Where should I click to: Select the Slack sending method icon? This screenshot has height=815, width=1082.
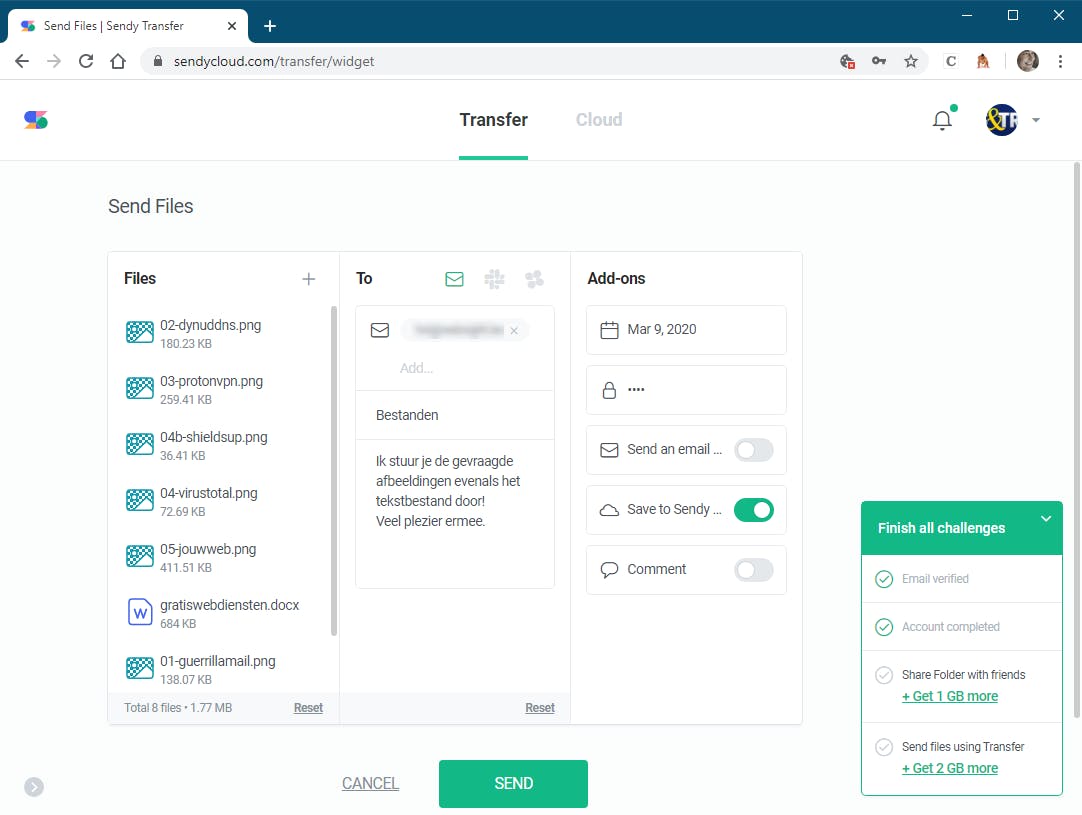coord(494,279)
